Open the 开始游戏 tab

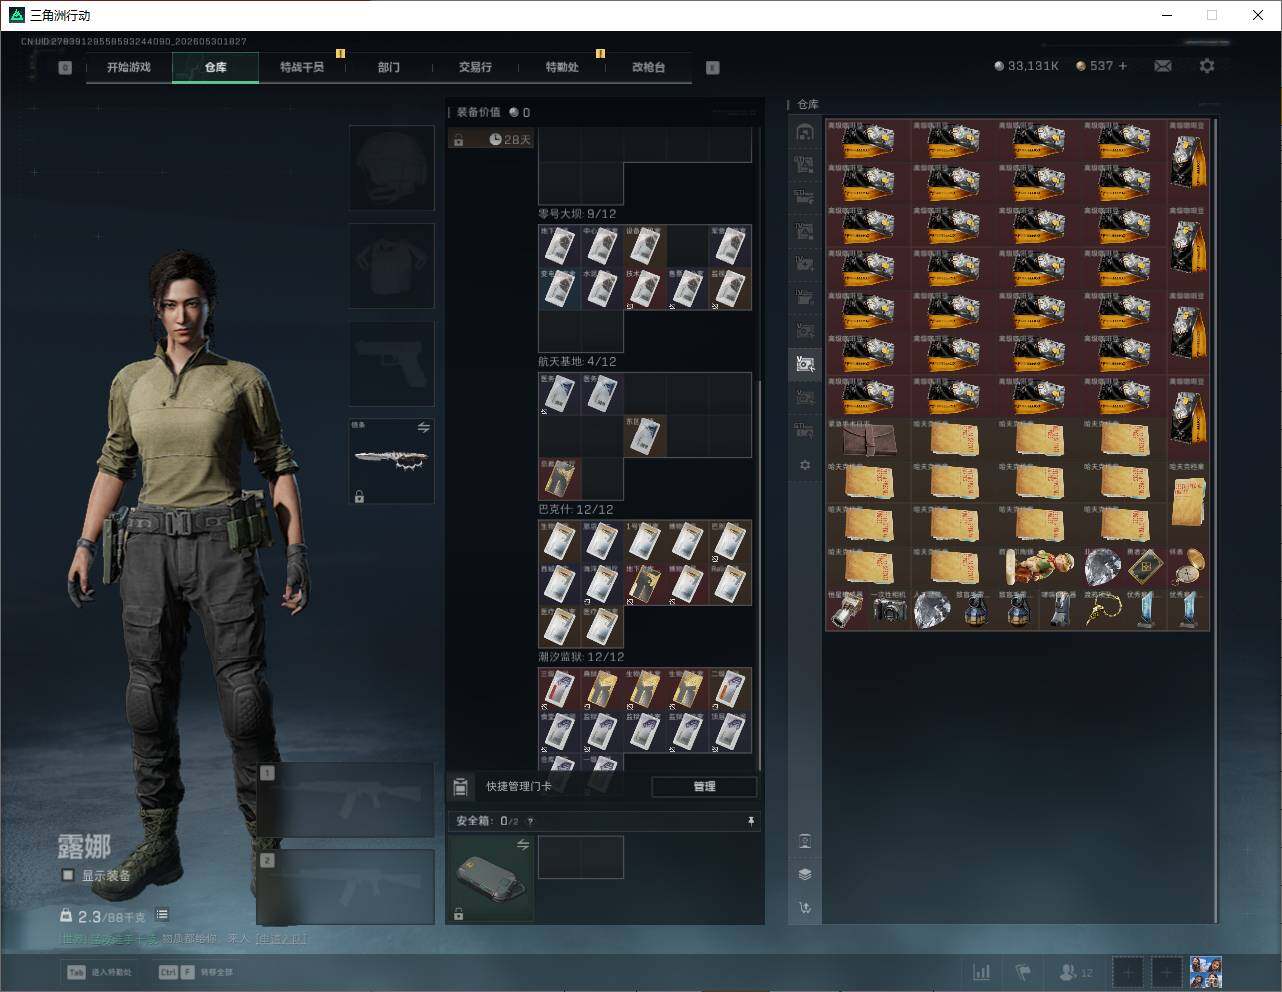point(129,67)
